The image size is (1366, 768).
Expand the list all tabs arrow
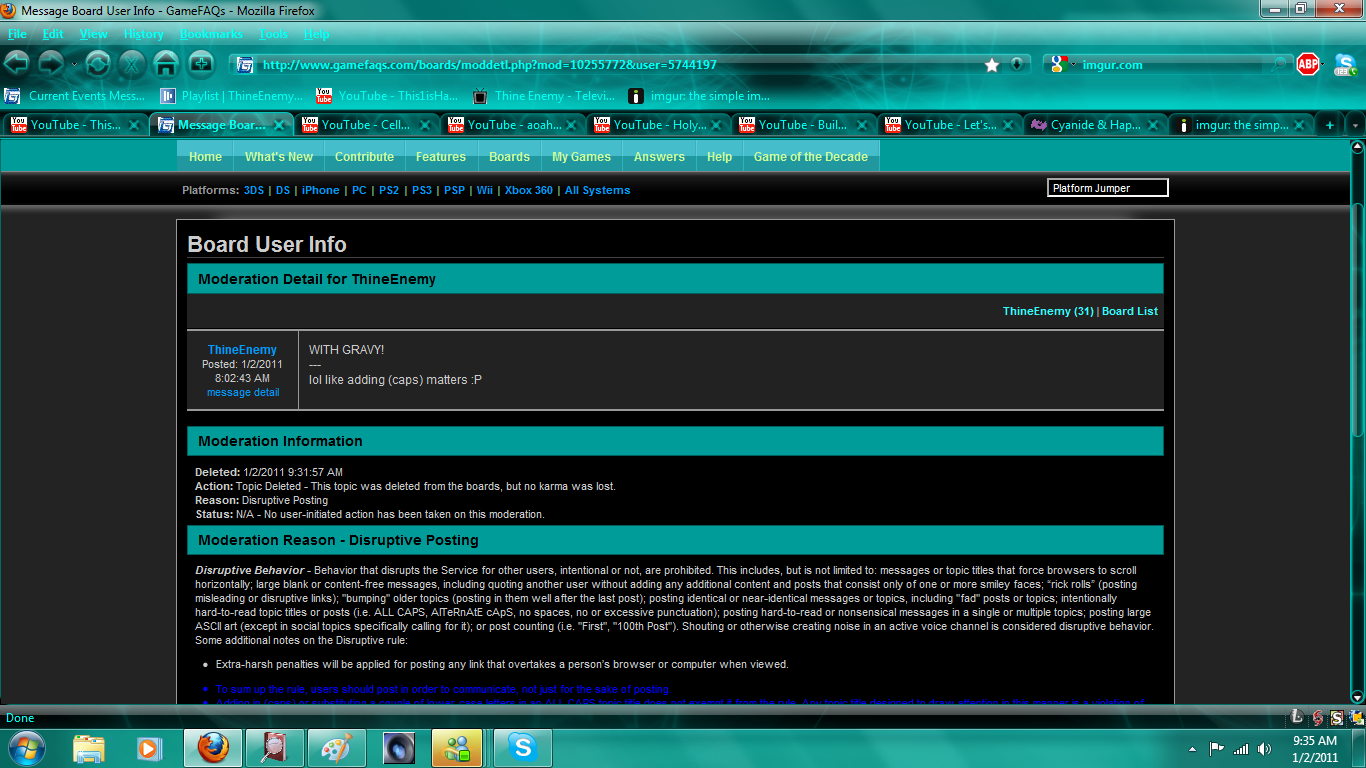(x=1356, y=125)
